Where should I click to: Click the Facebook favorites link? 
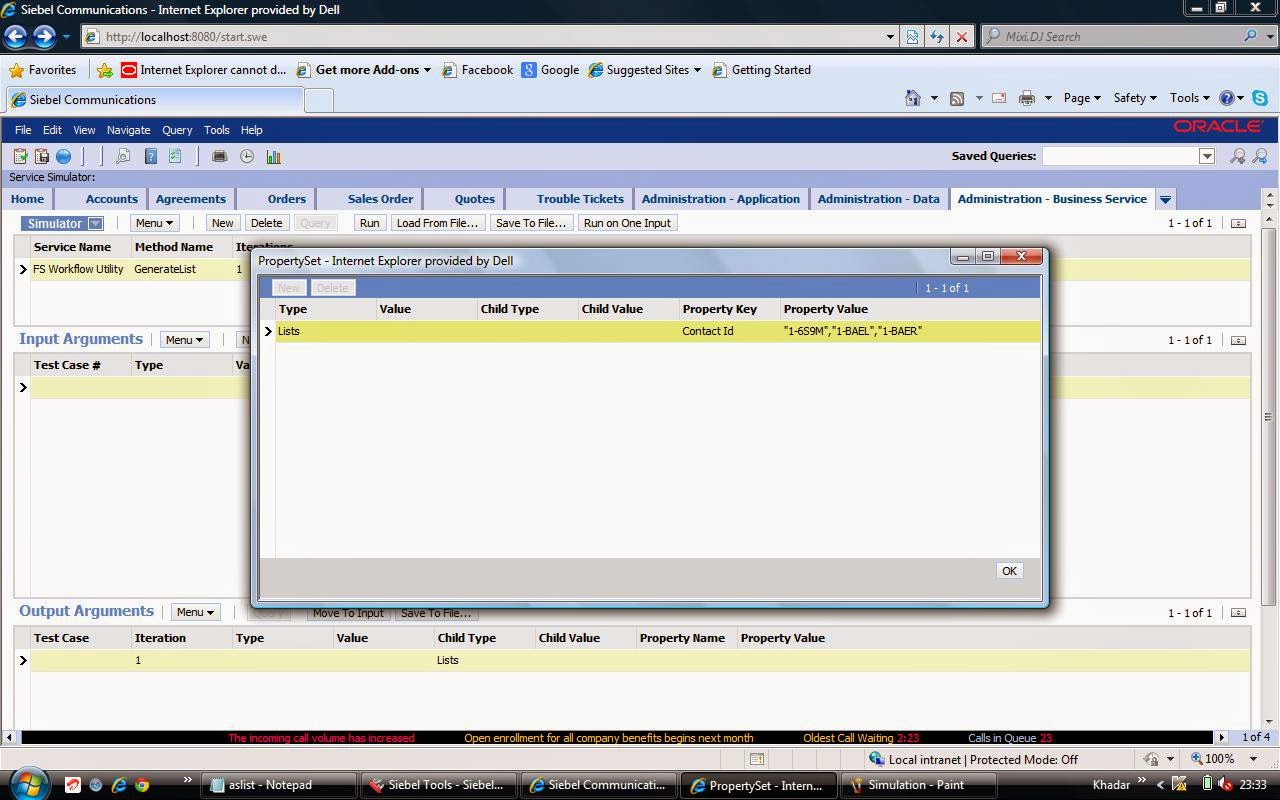[478, 70]
